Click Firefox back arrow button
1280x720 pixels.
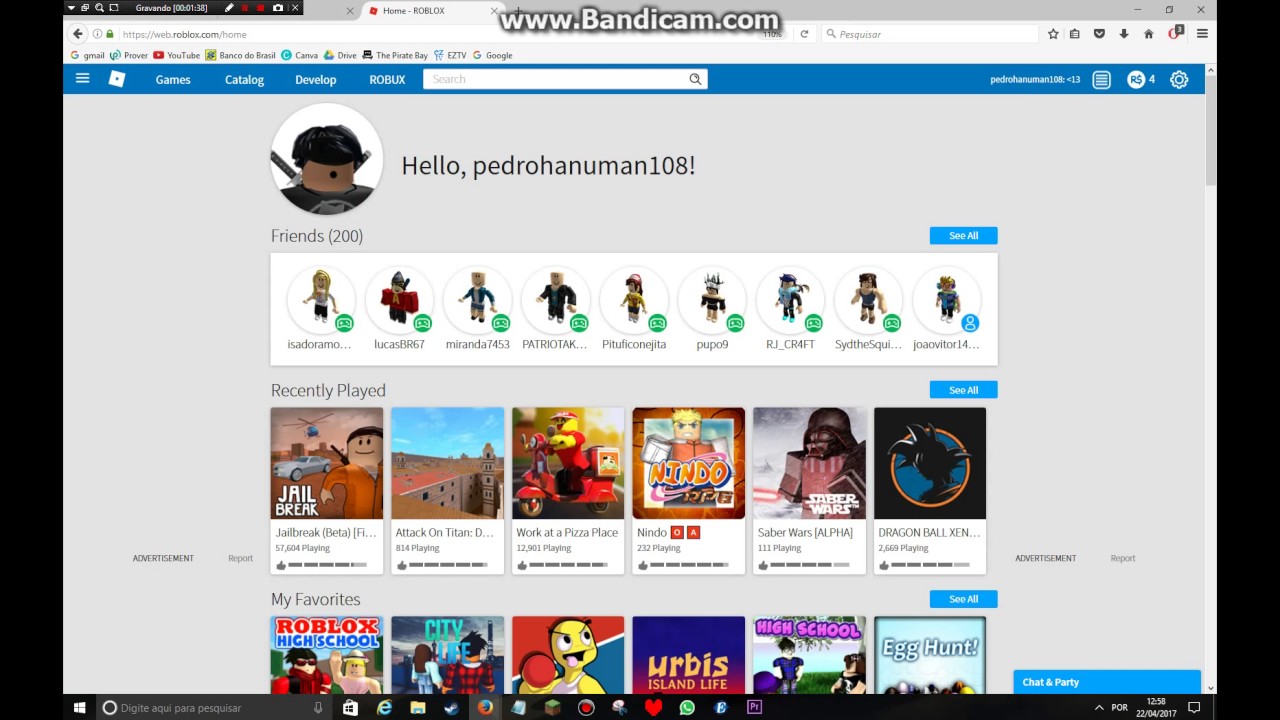tap(78, 34)
